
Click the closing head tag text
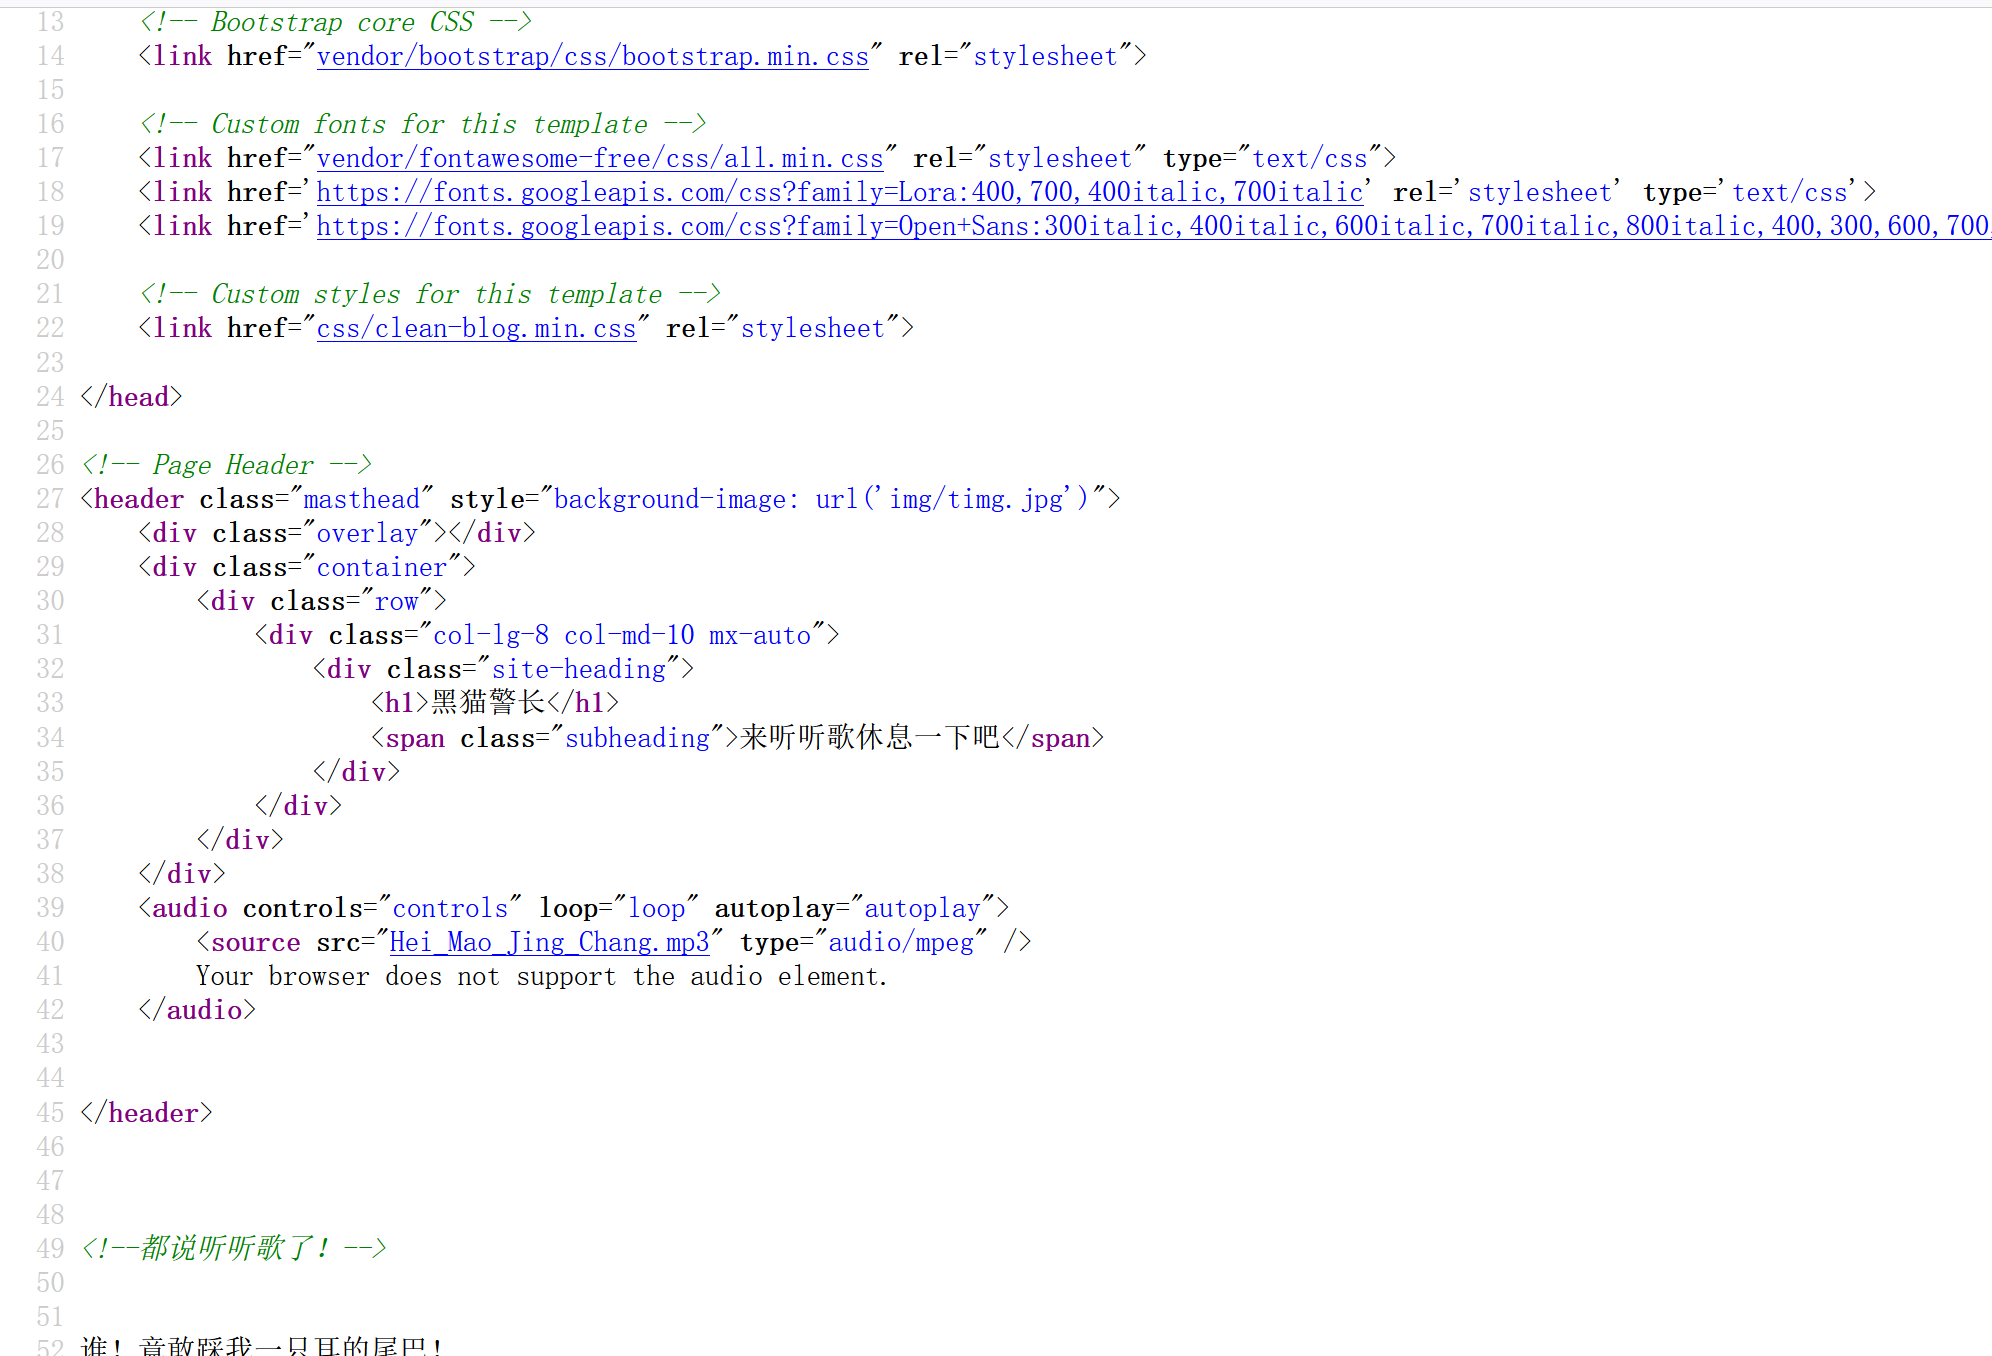click(x=131, y=397)
